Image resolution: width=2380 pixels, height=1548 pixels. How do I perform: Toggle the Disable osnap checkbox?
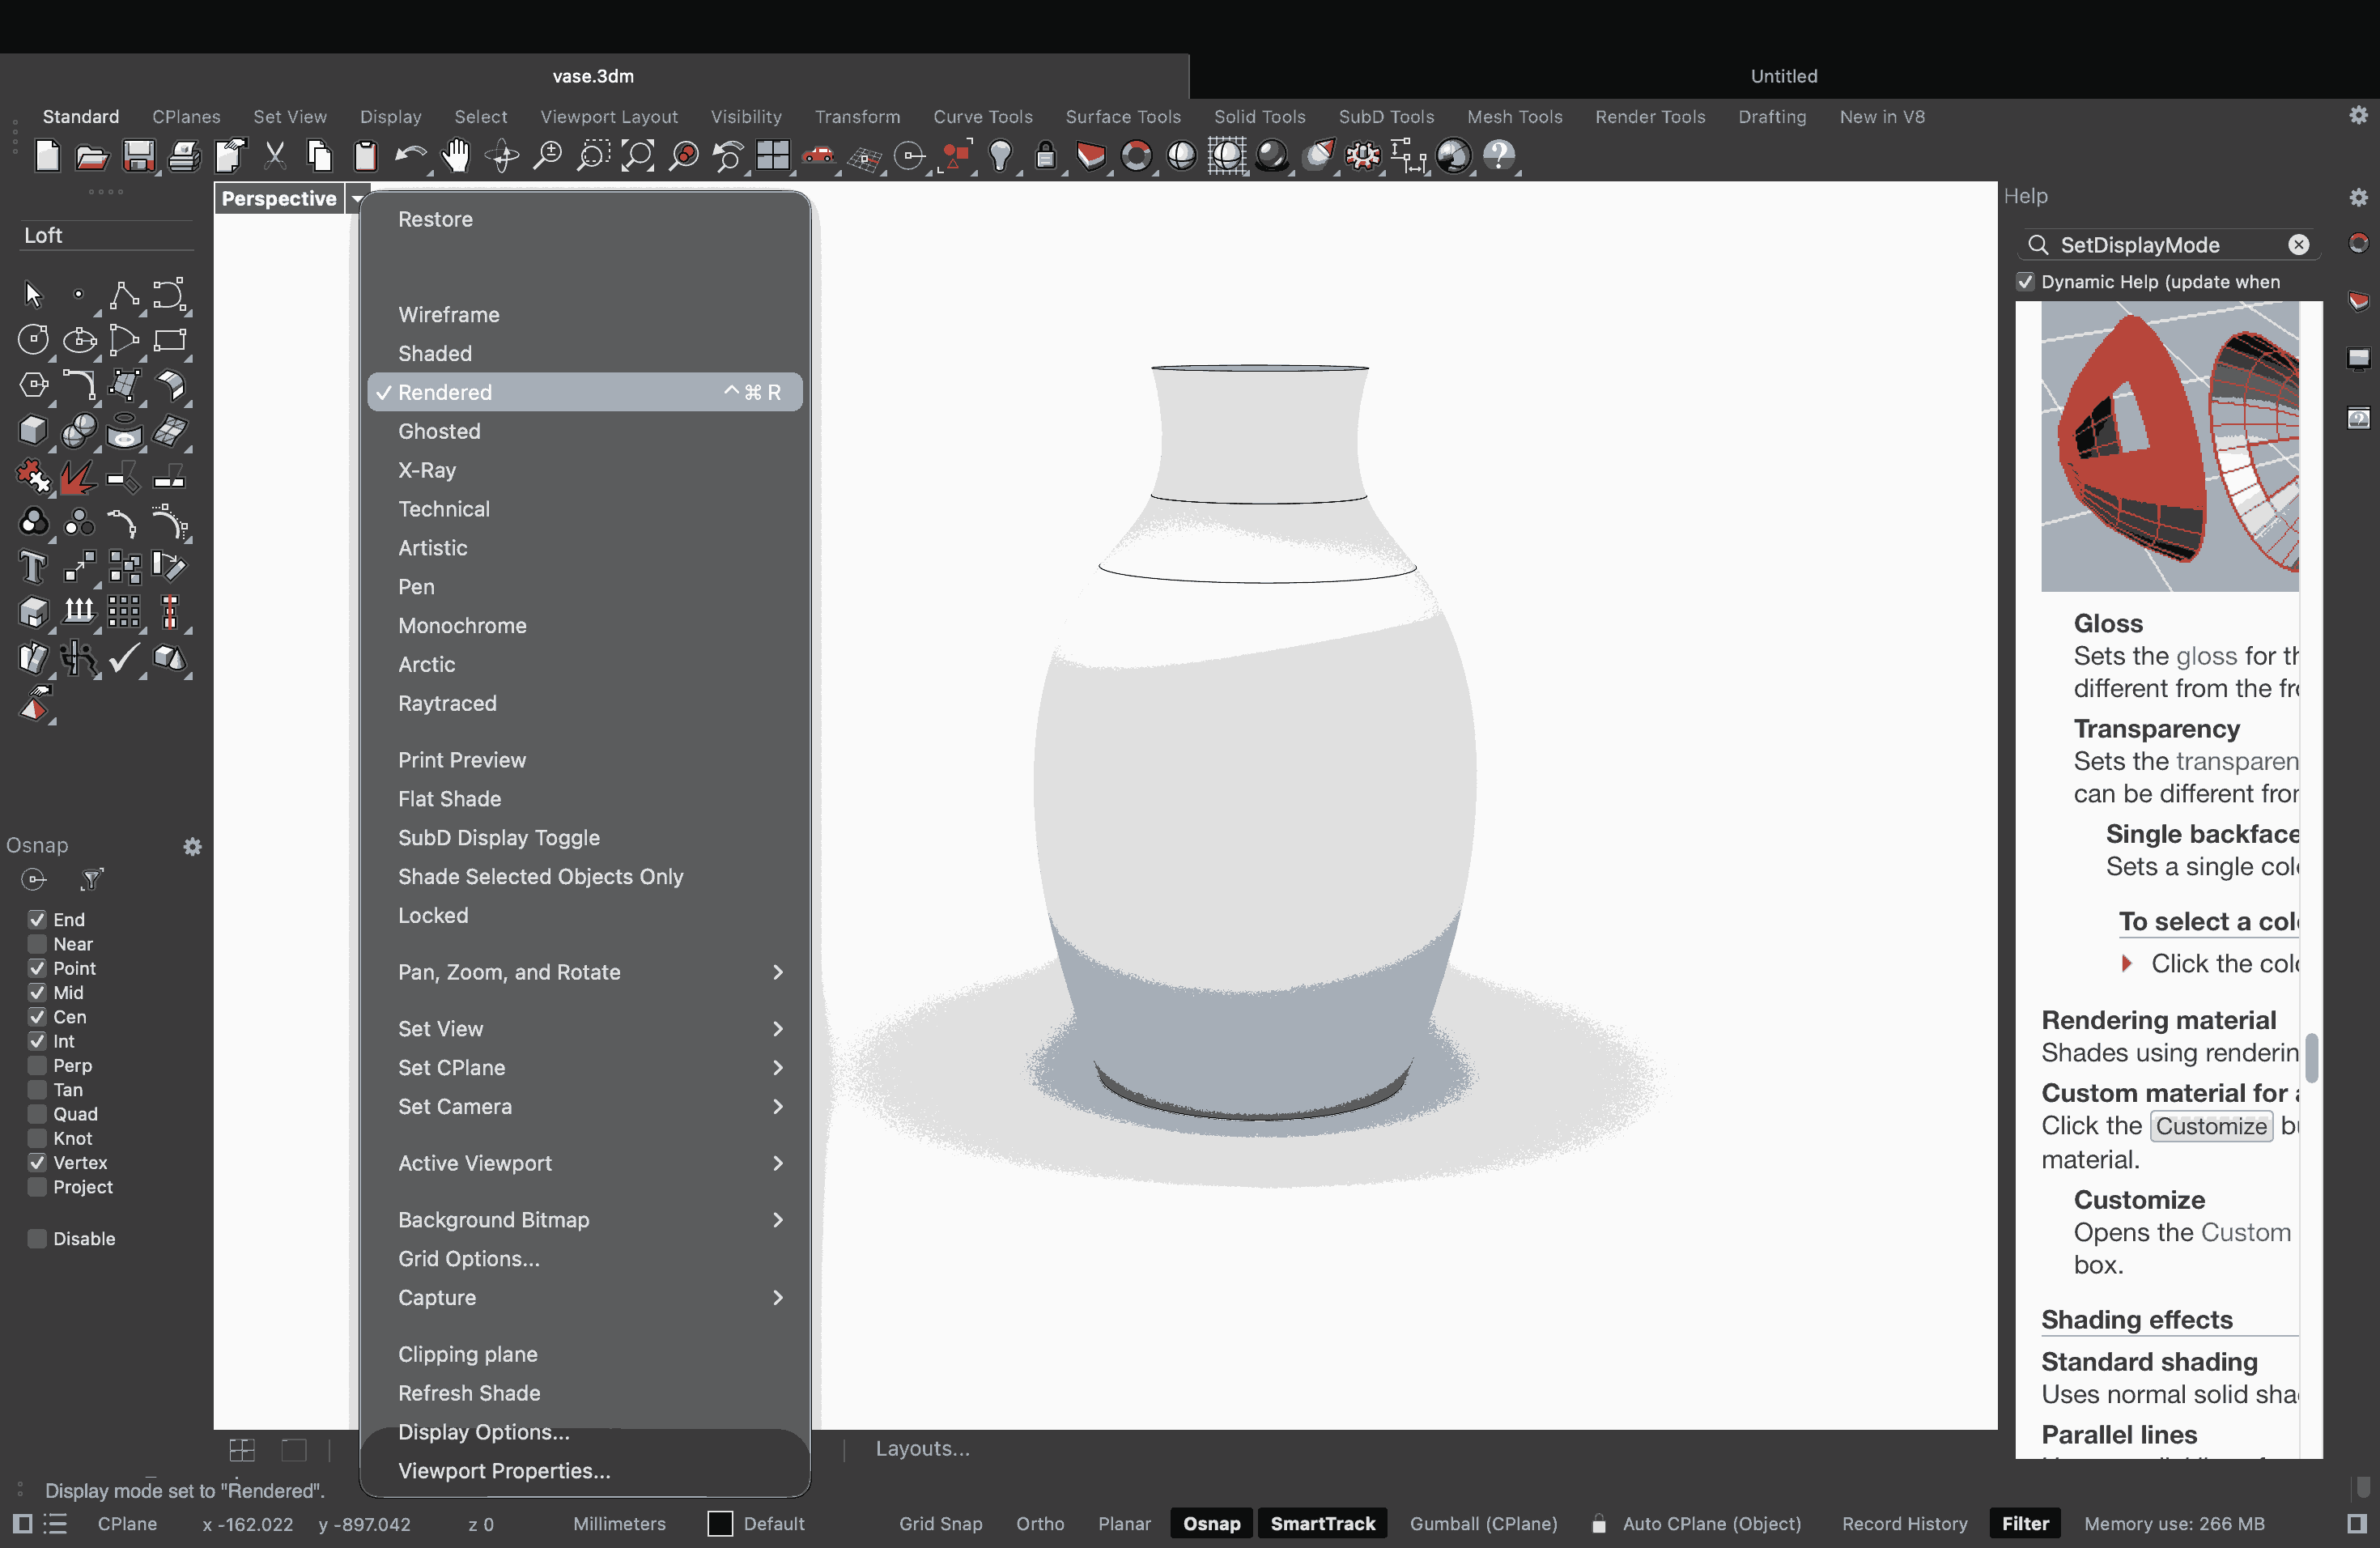pyautogui.click(x=37, y=1238)
